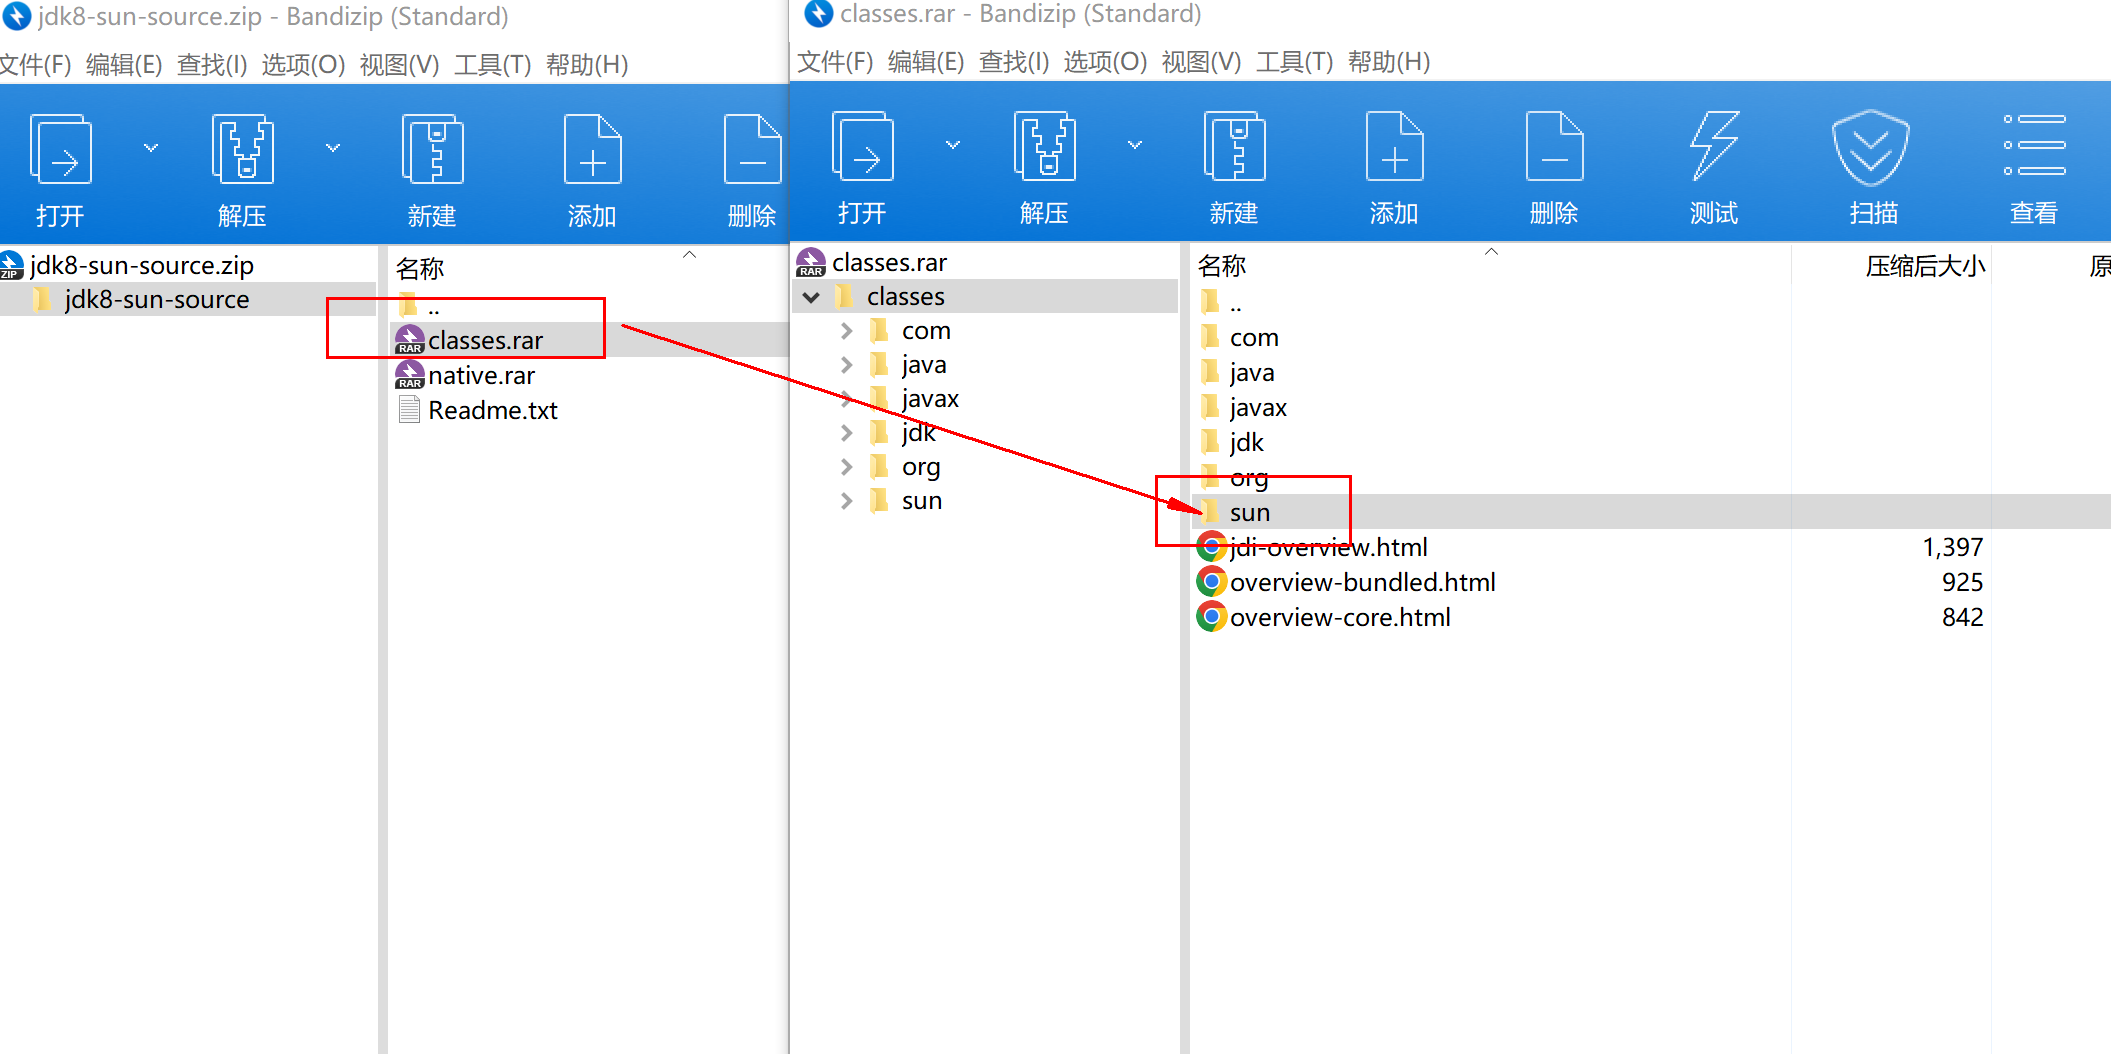Click Open (打开) icon in classes.rar window
Screen dimensions: 2111x1054
coord(863,147)
